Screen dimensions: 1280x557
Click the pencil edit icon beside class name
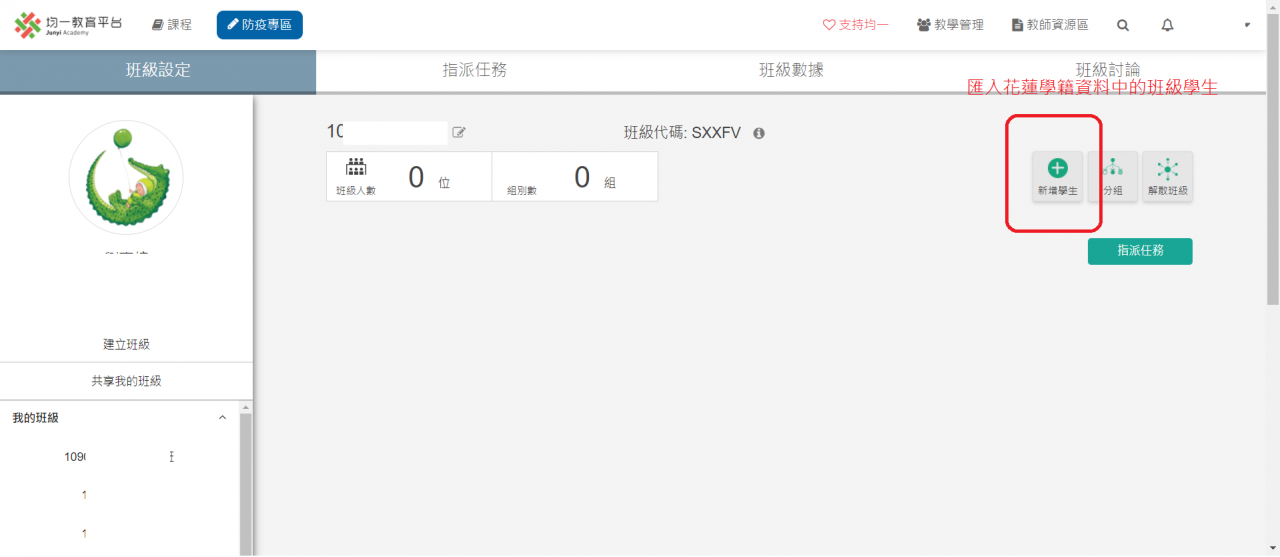(459, 132)
